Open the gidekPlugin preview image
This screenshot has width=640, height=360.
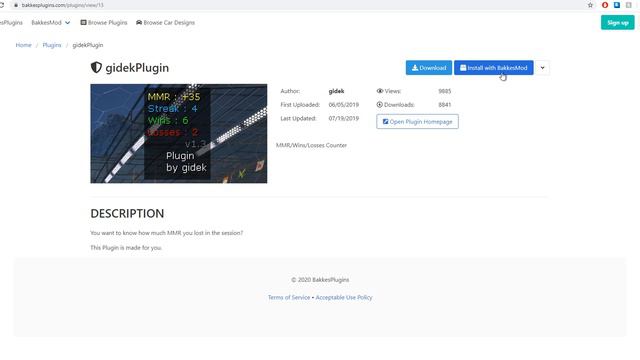point(179,133)
